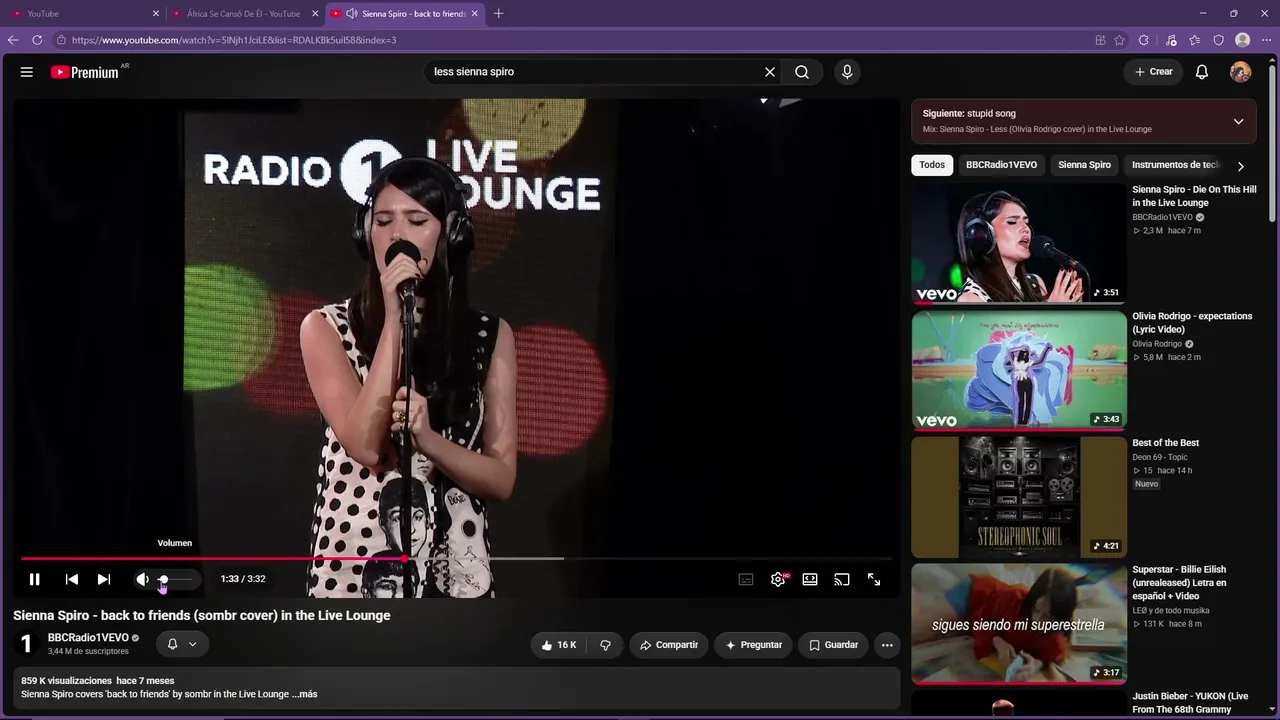The image size is (1280, 720).
Task: Switch to África Se Cansó De Él tab
Action: tap(243, 14)
